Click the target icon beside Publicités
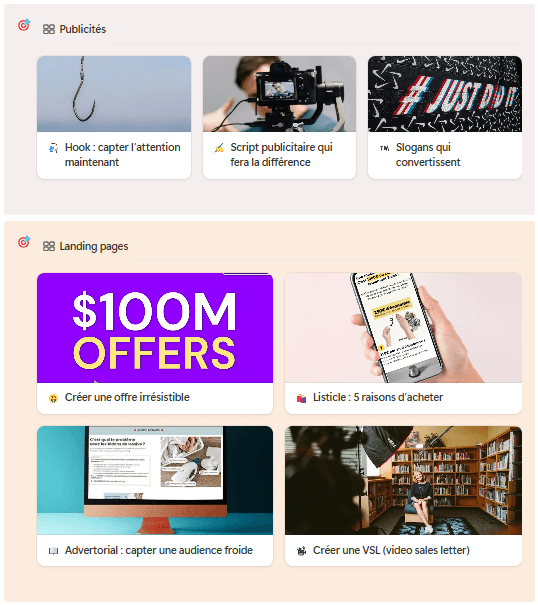The width and height of the screenshot is (538, 605). 24,25
